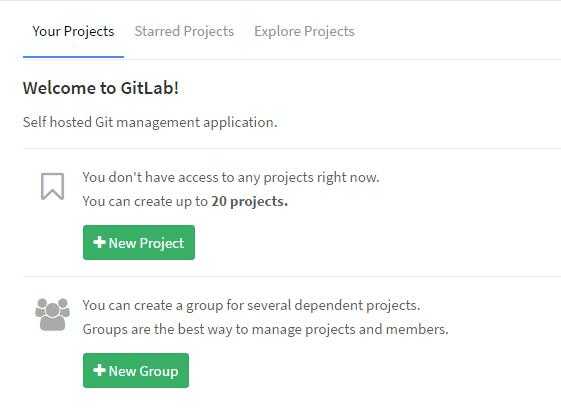Click the gray group people icon
561x409 pixels.
(x=52, y=314)
